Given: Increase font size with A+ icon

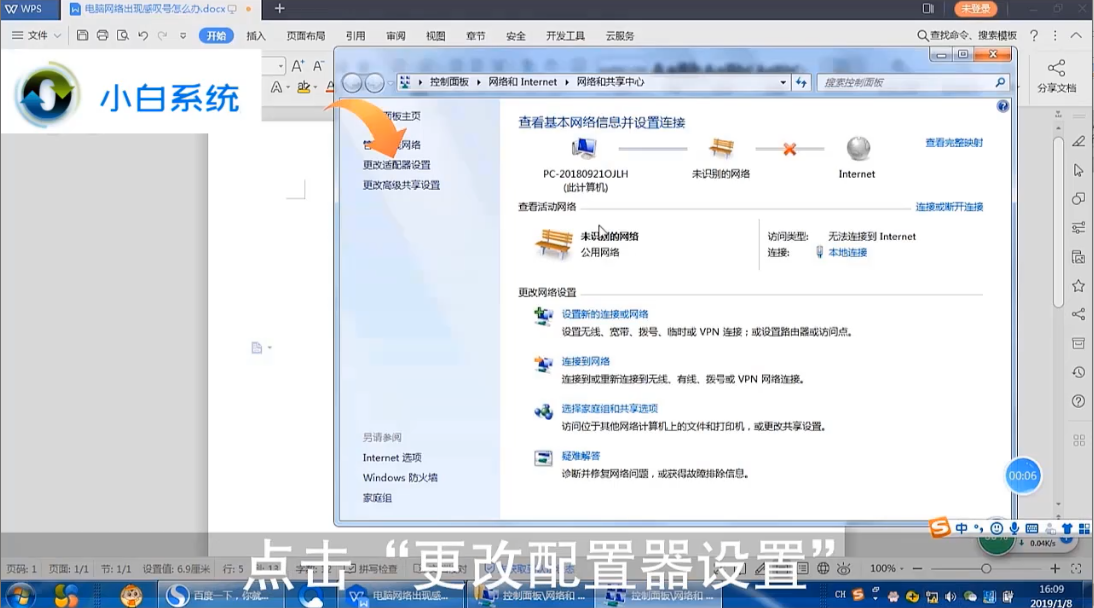Looking at the screenshot, I should (x=298, y=66).
